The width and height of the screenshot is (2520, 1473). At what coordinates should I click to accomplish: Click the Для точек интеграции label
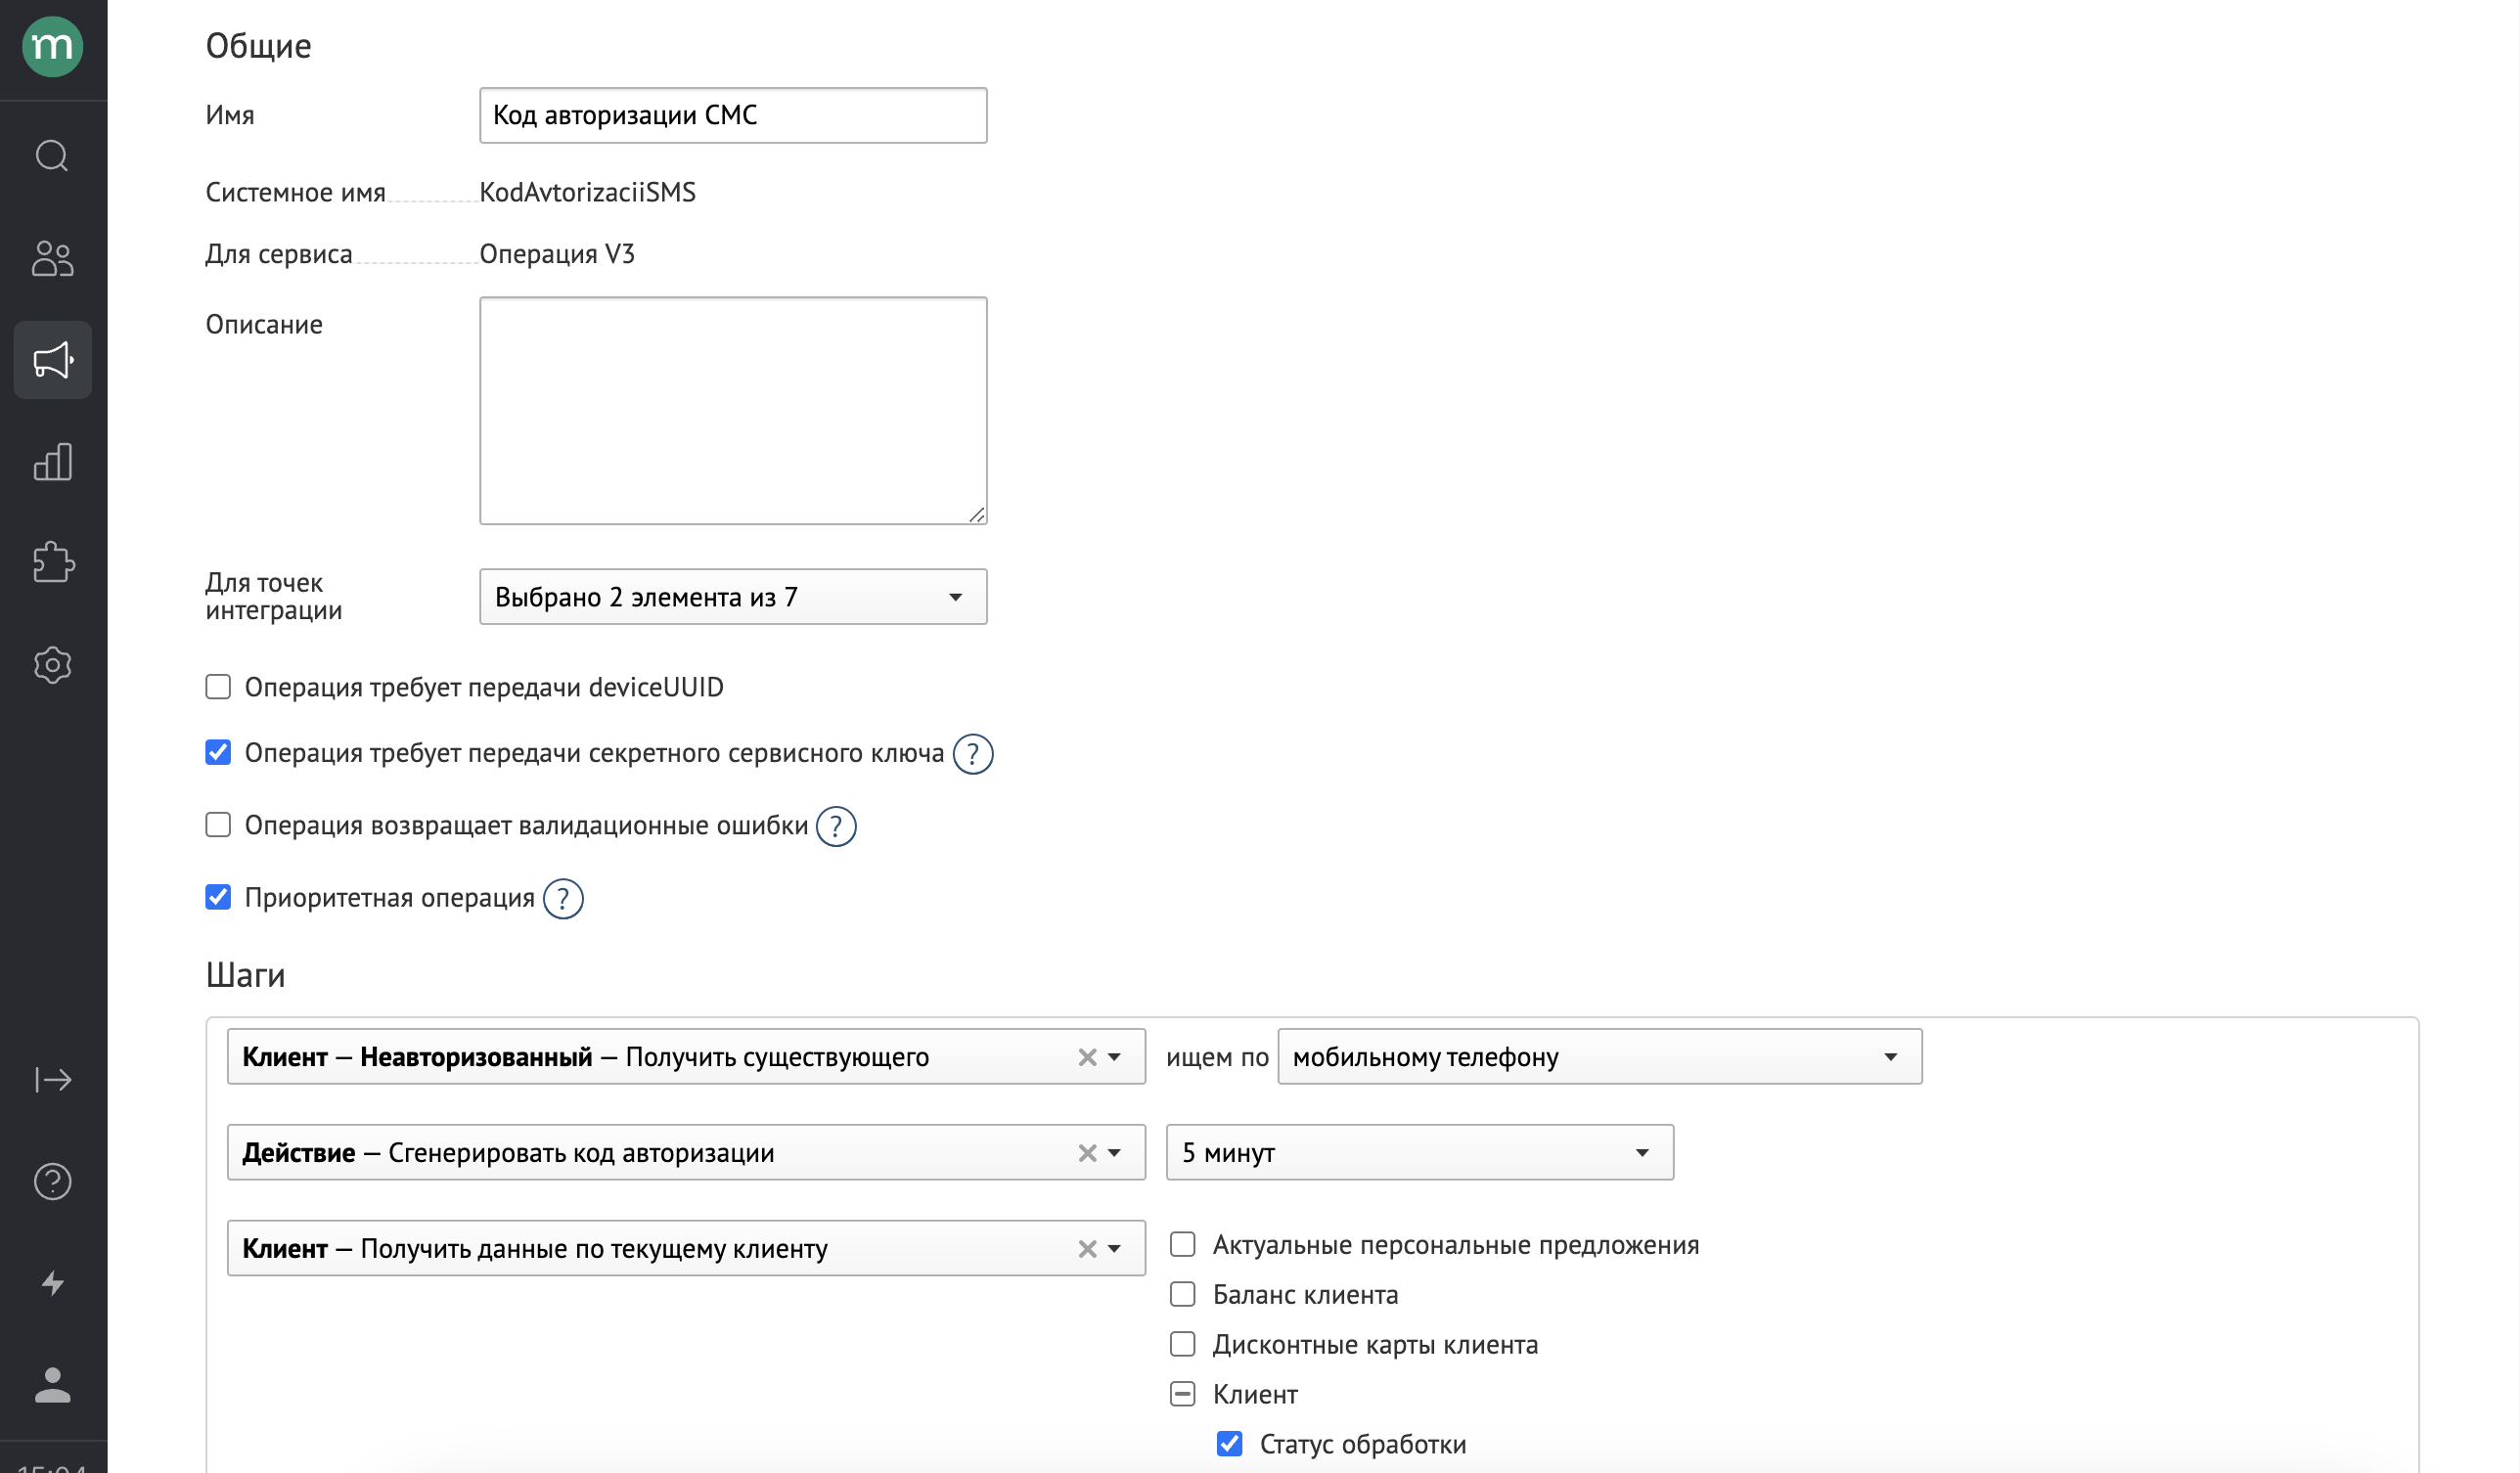click(273, 597)
